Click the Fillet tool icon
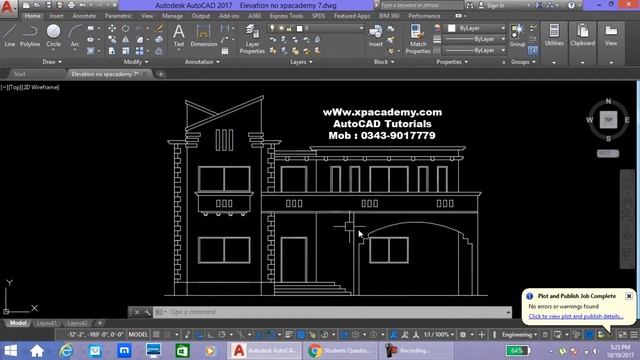The image size is (640, 360). [x=140, y=40]
